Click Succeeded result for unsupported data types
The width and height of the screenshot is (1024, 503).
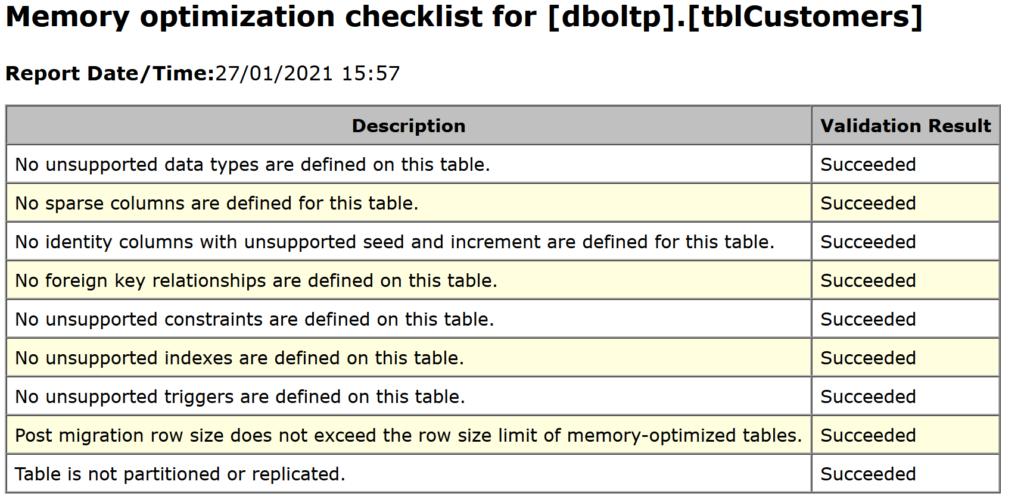pyautogui.click(x=868, y=165)
